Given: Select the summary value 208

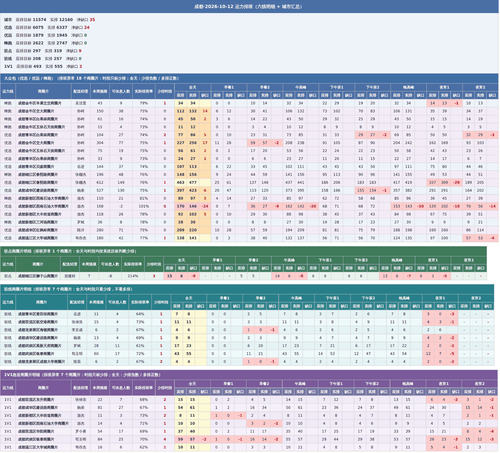Looking at the screenshot, I should pos(37,59).
